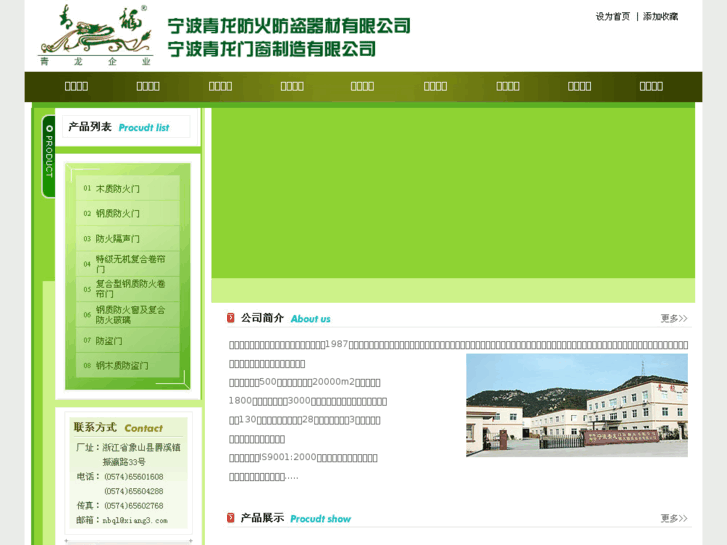Open product category 03 防火隔声门

(x=128, y=238)
